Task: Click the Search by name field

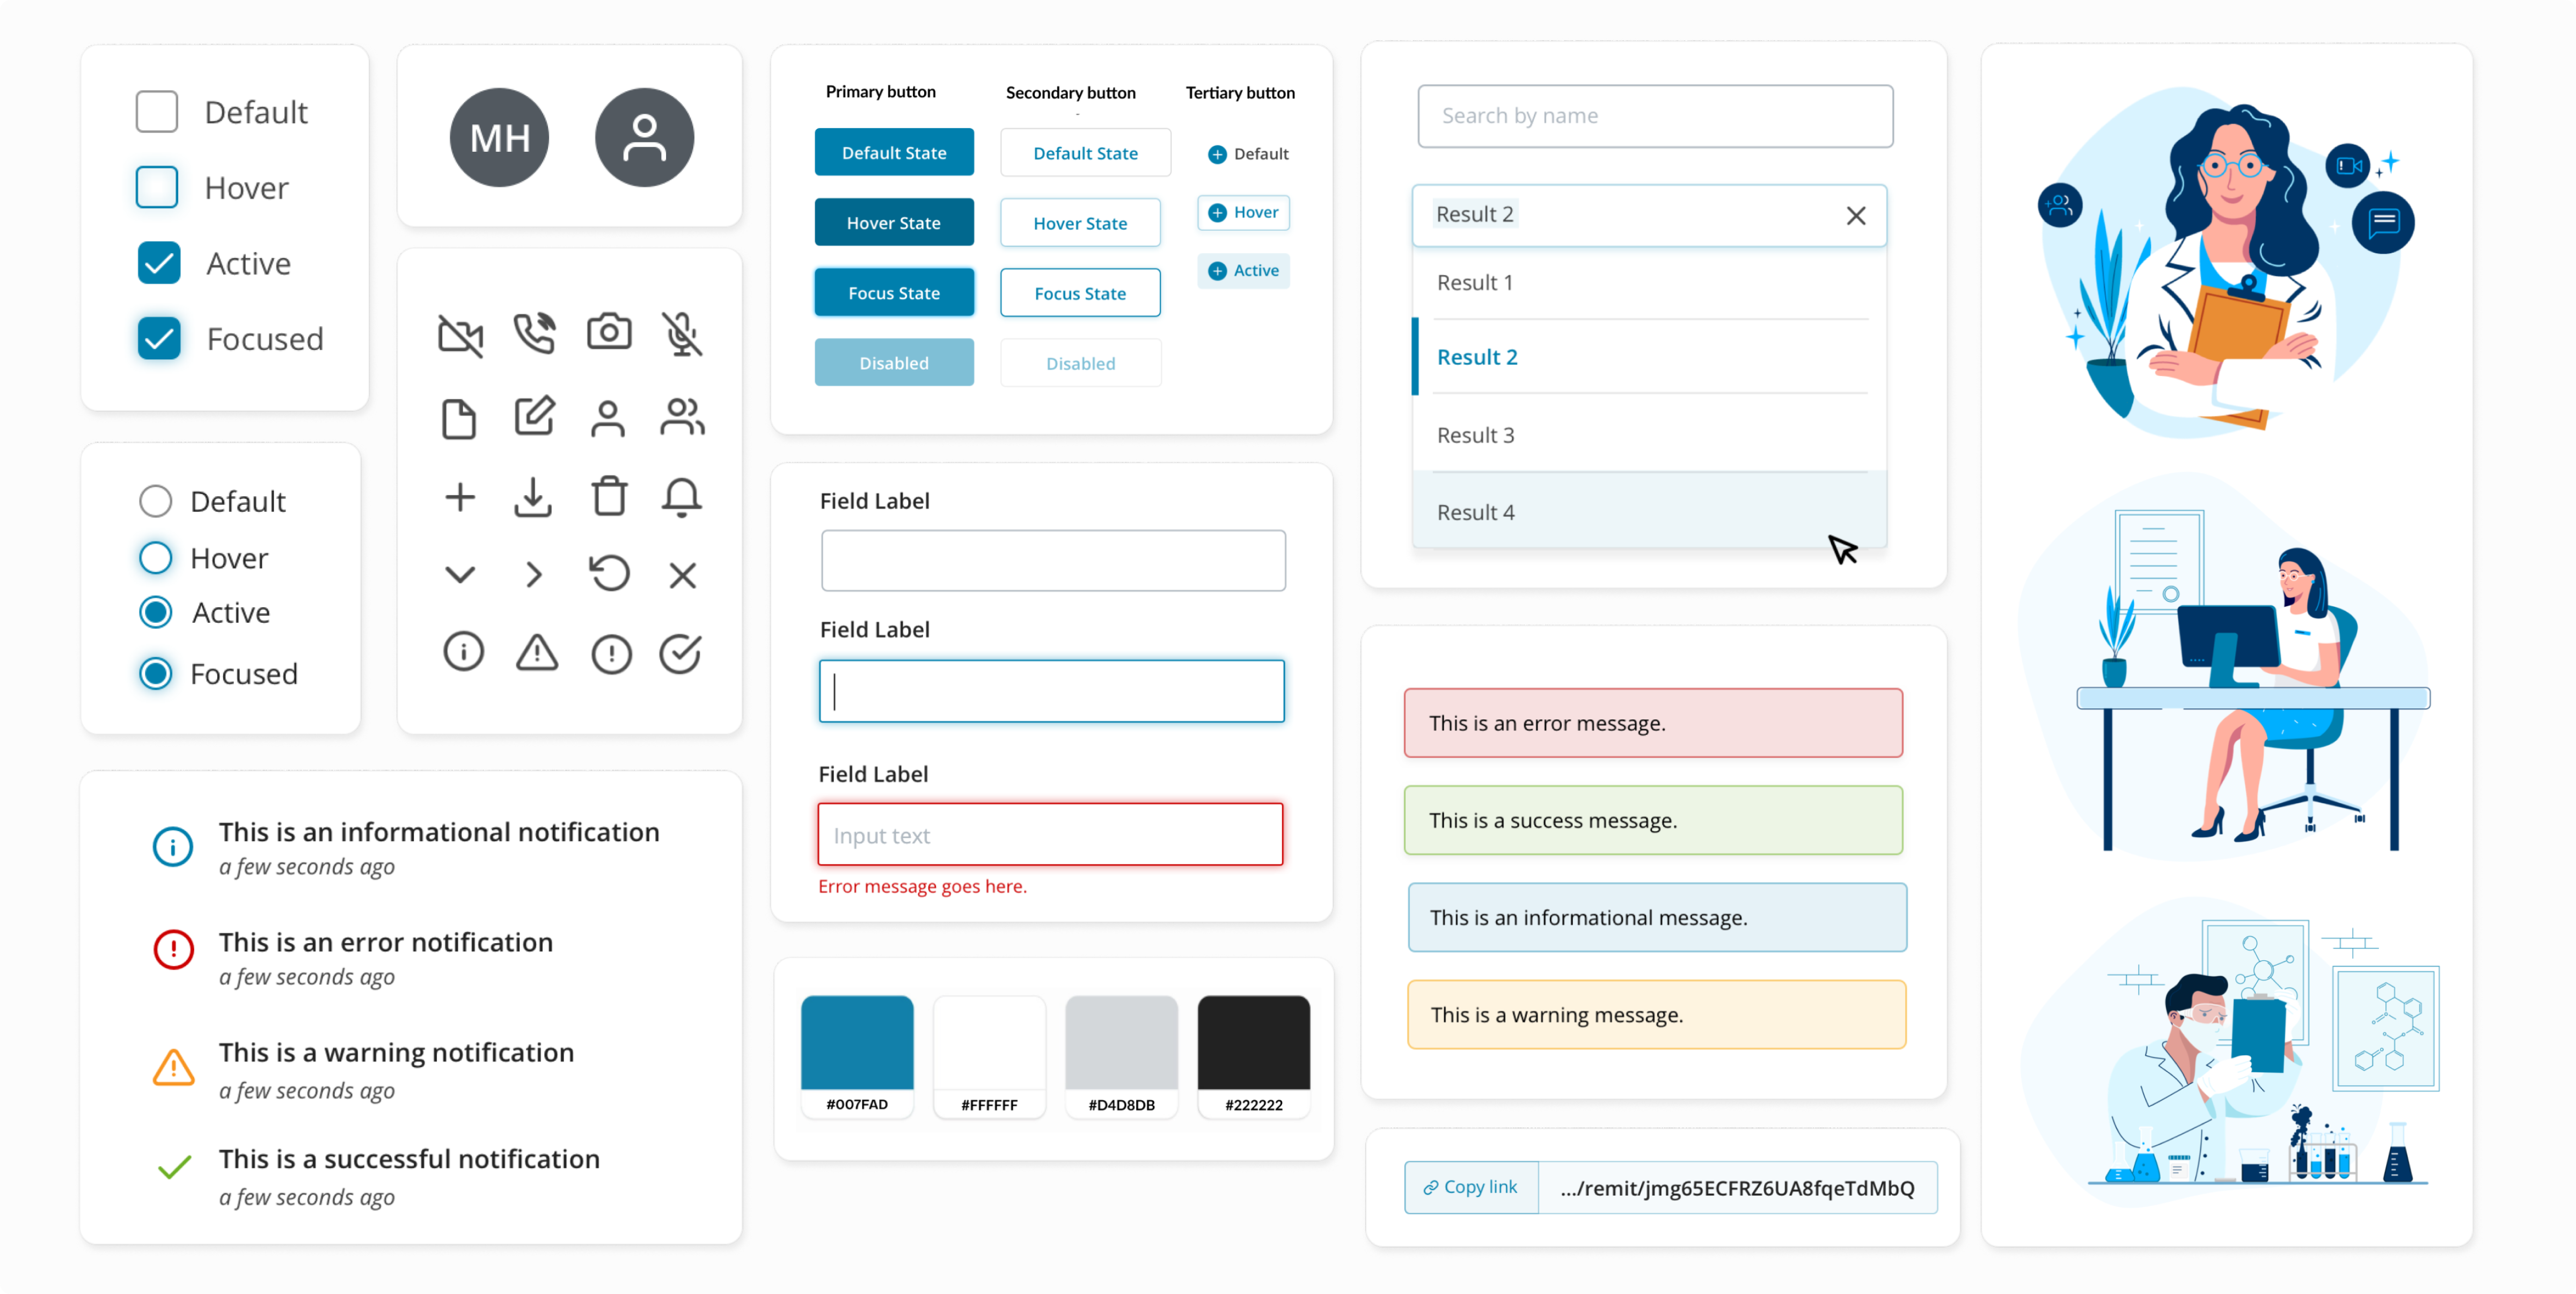Action: click(1655, 116)
